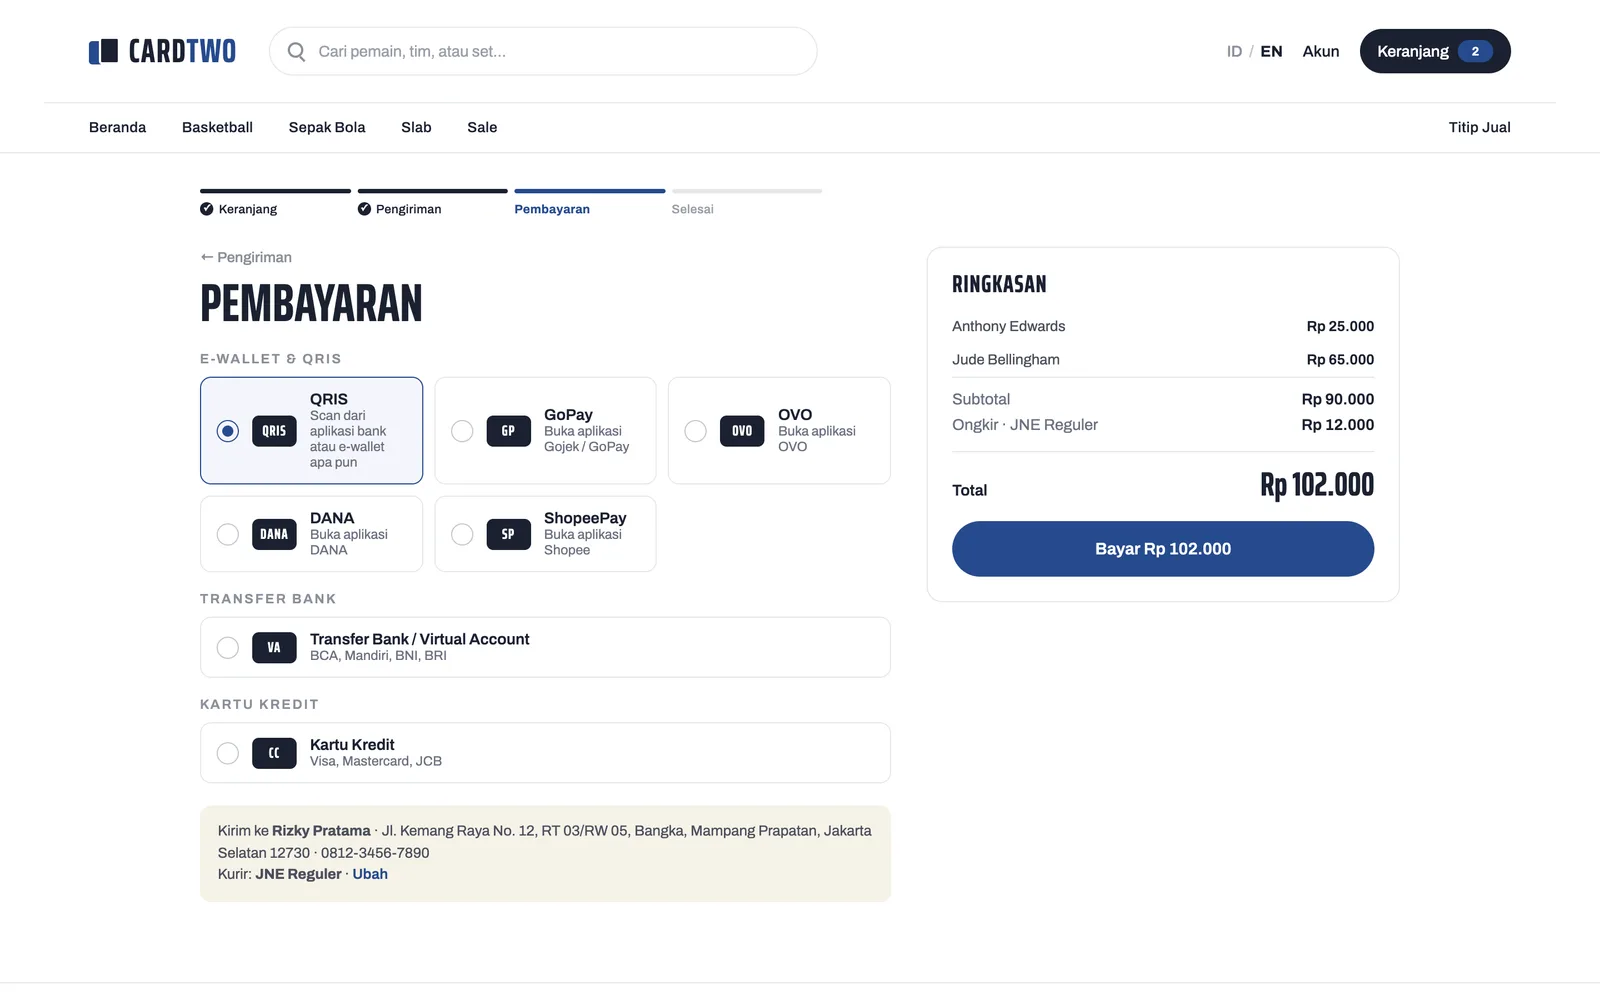Viewport: 1600px width, 1000px height.
Task: Click the GP GoPay badge icon
Action: click(x=508, y=431)
